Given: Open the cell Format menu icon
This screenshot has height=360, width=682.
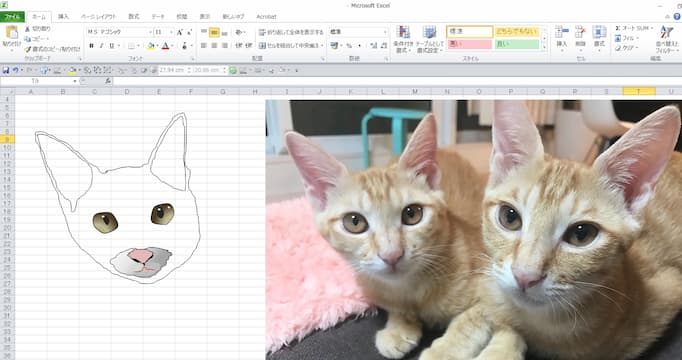Looking at the screenshot, I should [599, 33].
